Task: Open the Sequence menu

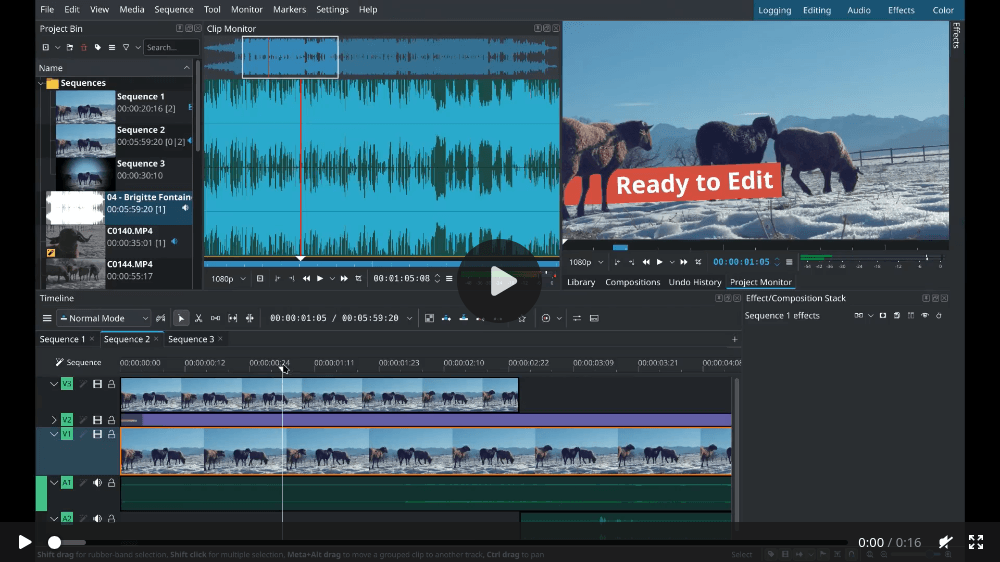Action: (x=174, y=9)
